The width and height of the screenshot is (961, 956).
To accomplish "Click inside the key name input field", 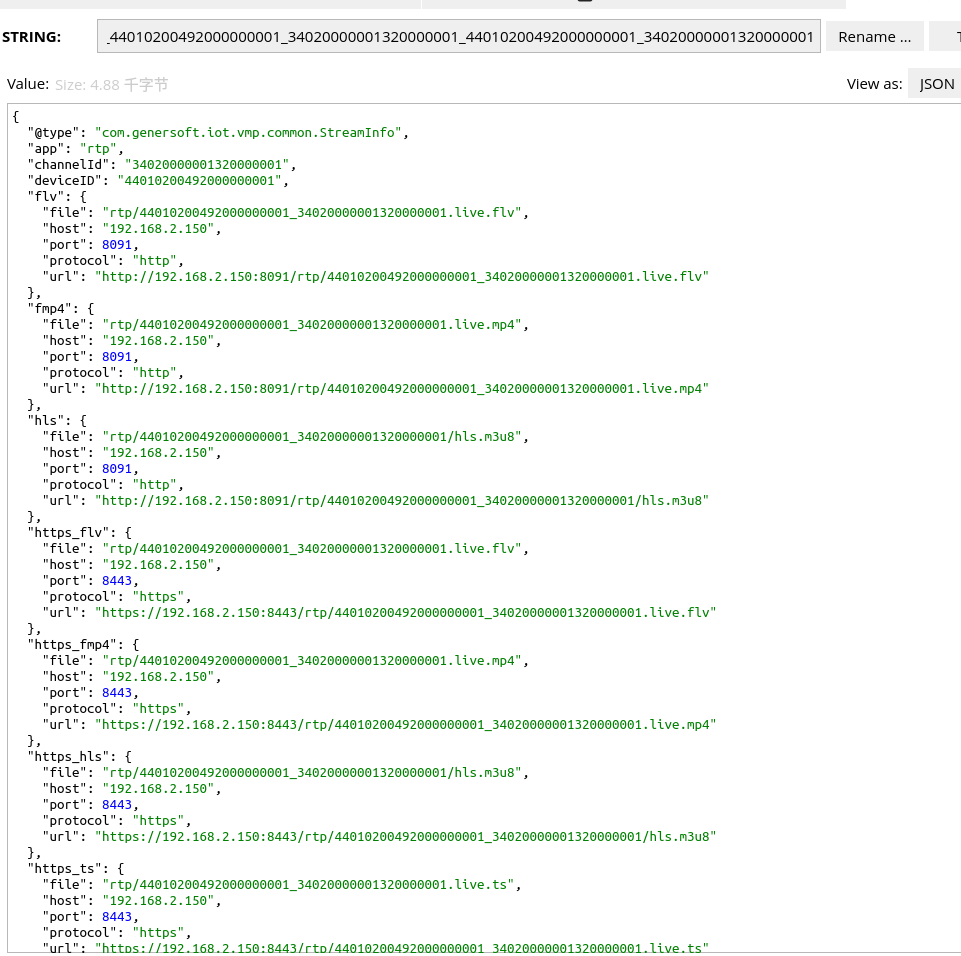I will 458,36.
